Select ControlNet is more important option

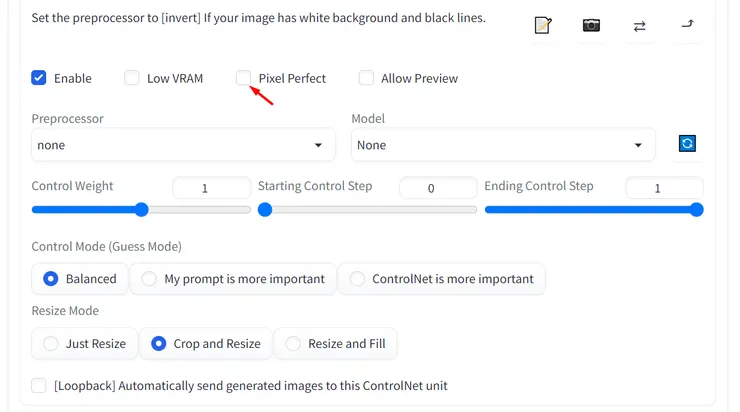[x=357, y=279]
